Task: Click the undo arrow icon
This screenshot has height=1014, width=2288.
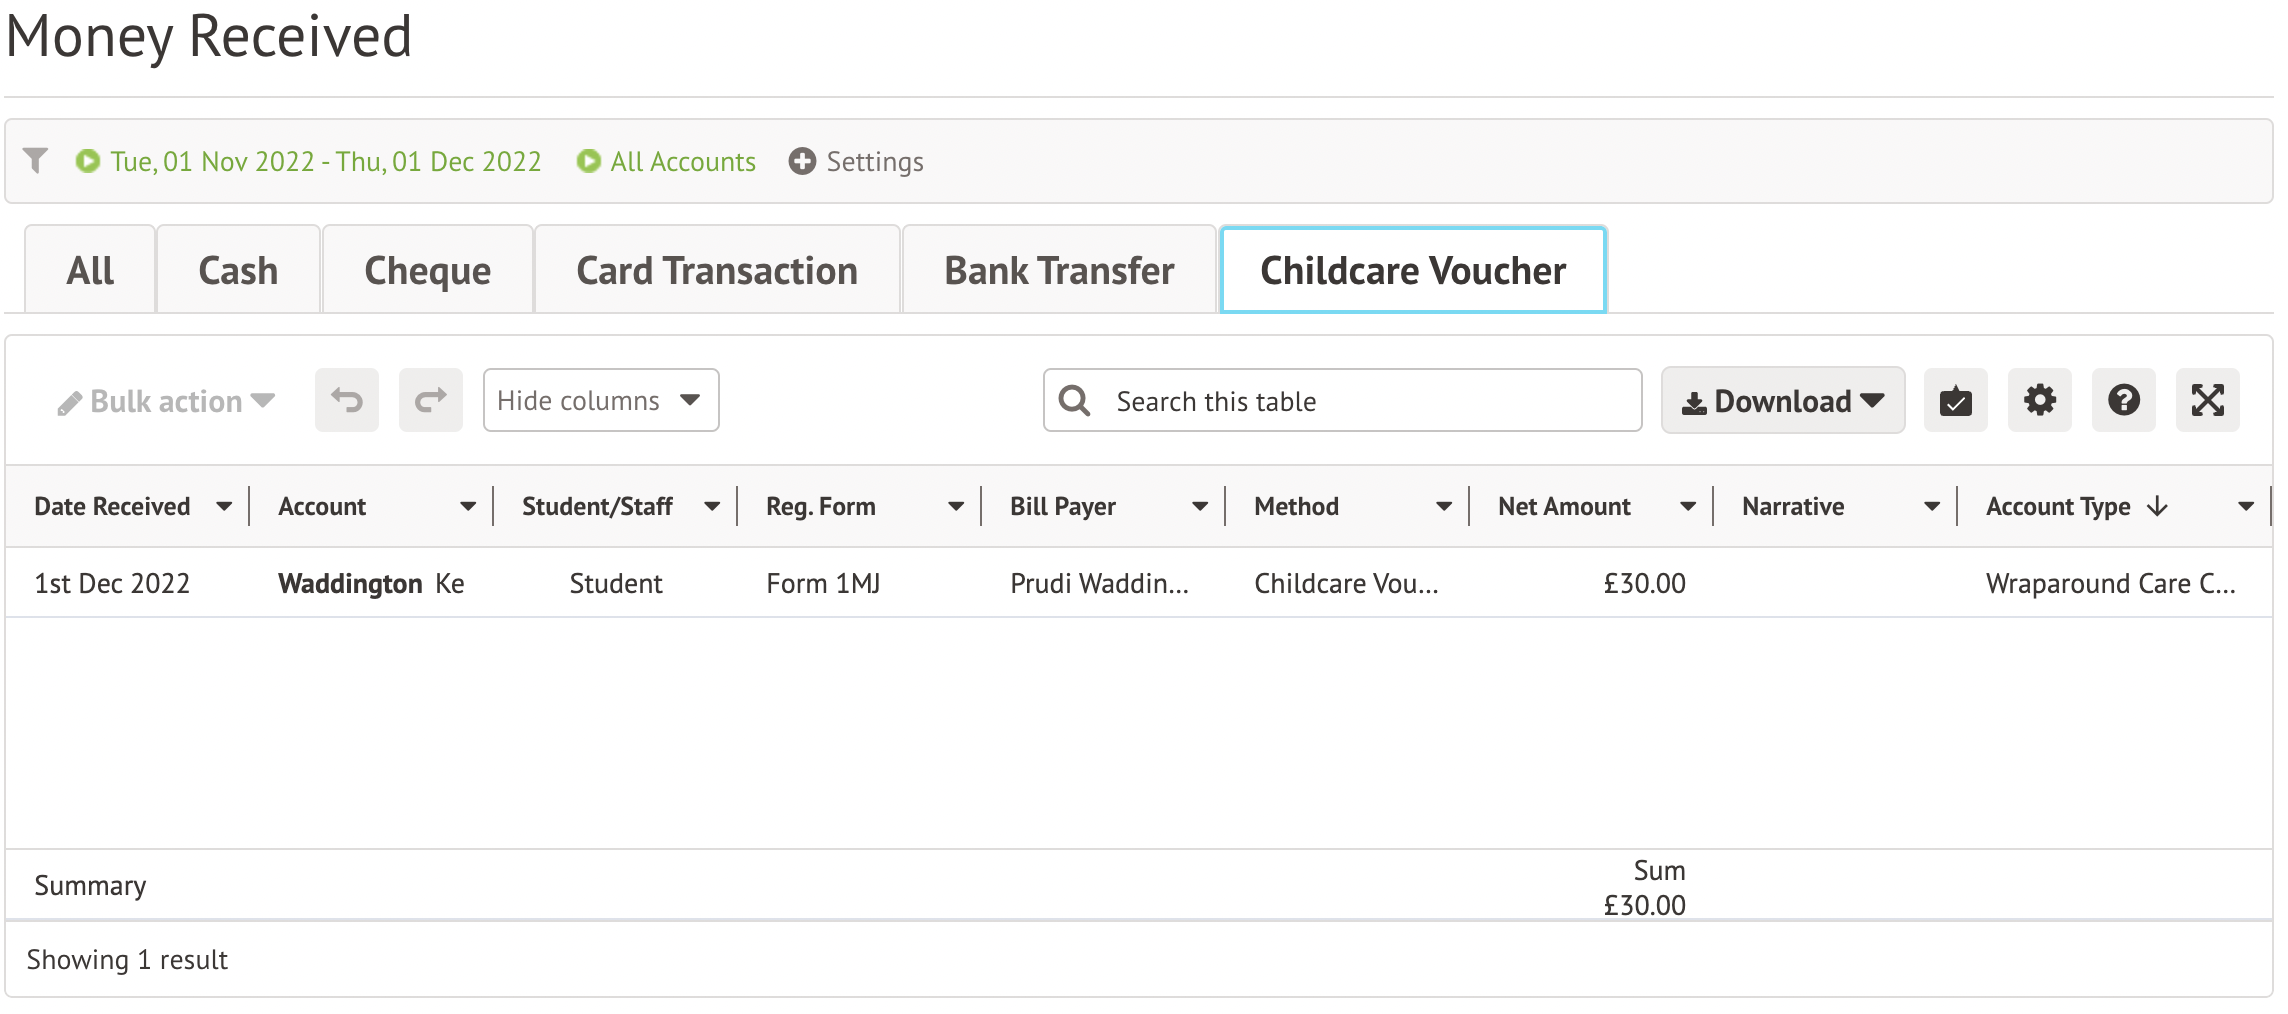Action: [347, 401]
